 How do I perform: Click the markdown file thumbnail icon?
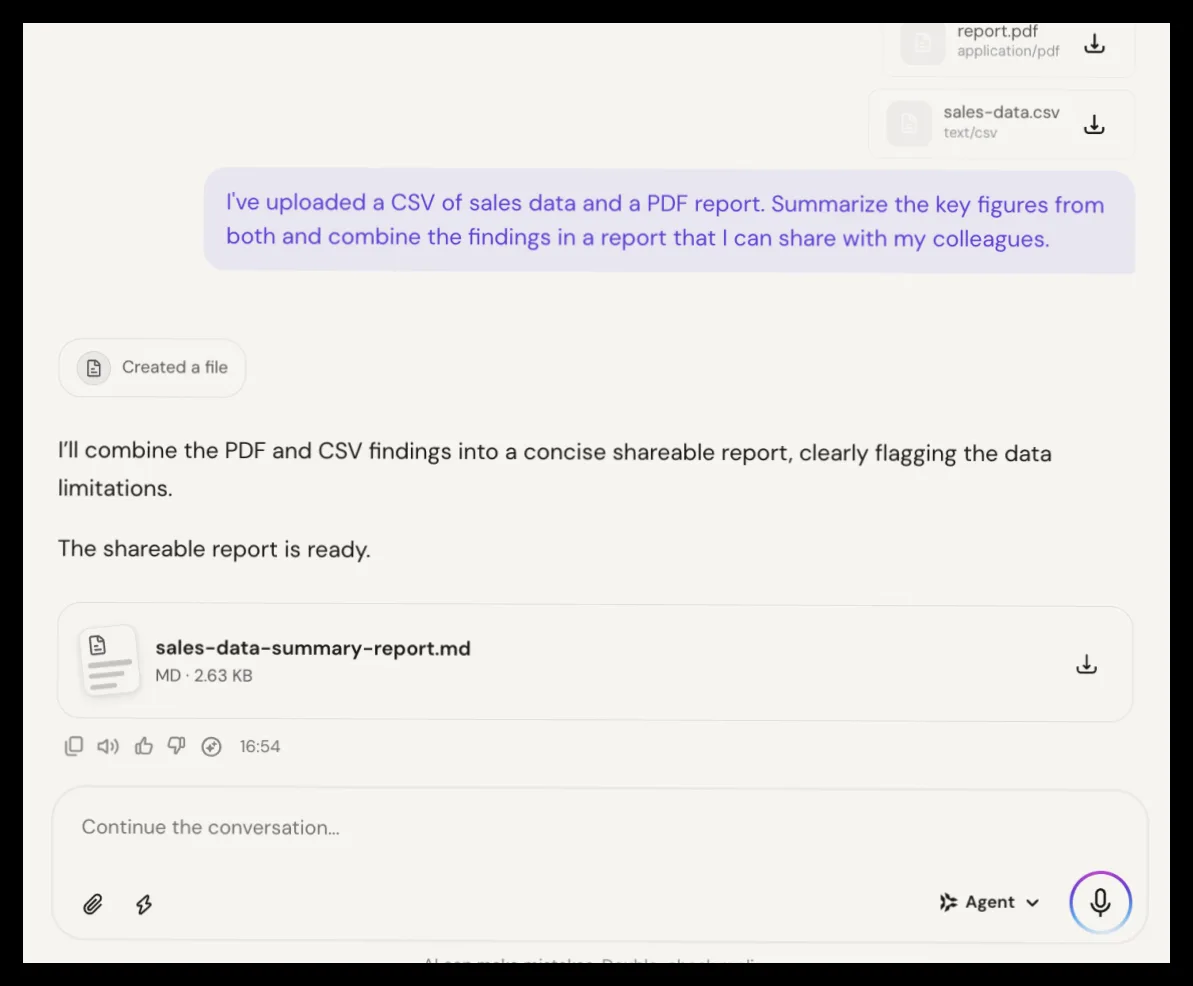[x=110, y=661]
